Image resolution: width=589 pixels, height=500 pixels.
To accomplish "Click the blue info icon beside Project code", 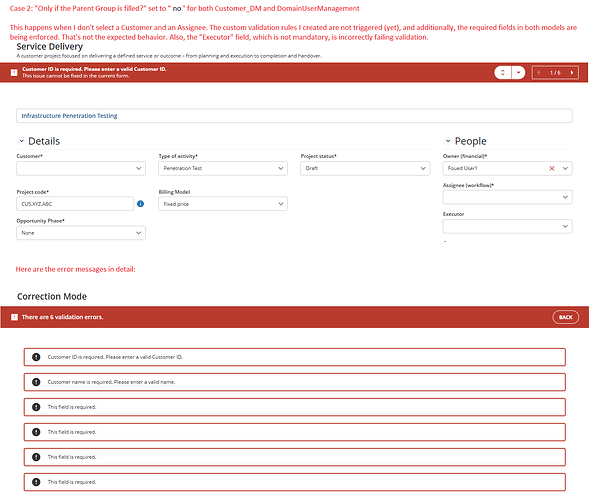I will pos(140,204).
